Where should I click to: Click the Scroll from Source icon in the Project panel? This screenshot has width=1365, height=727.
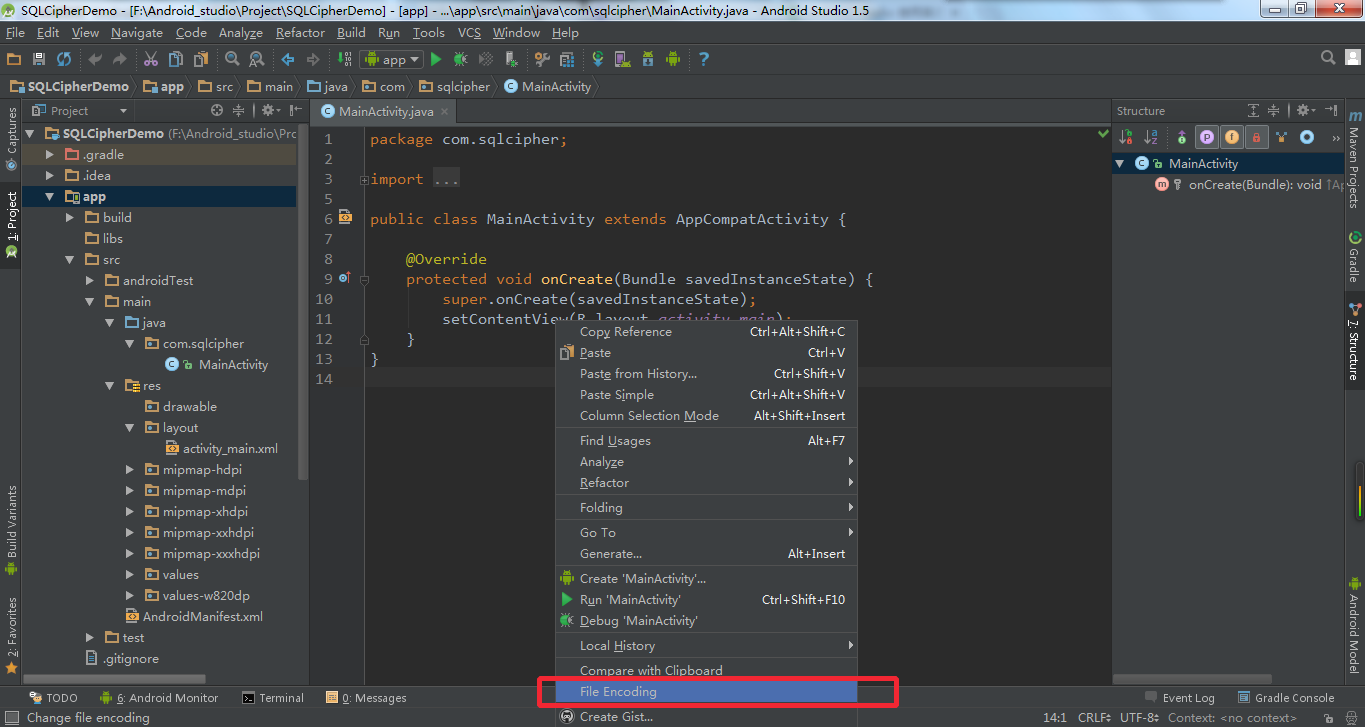(x=217, y=110)
